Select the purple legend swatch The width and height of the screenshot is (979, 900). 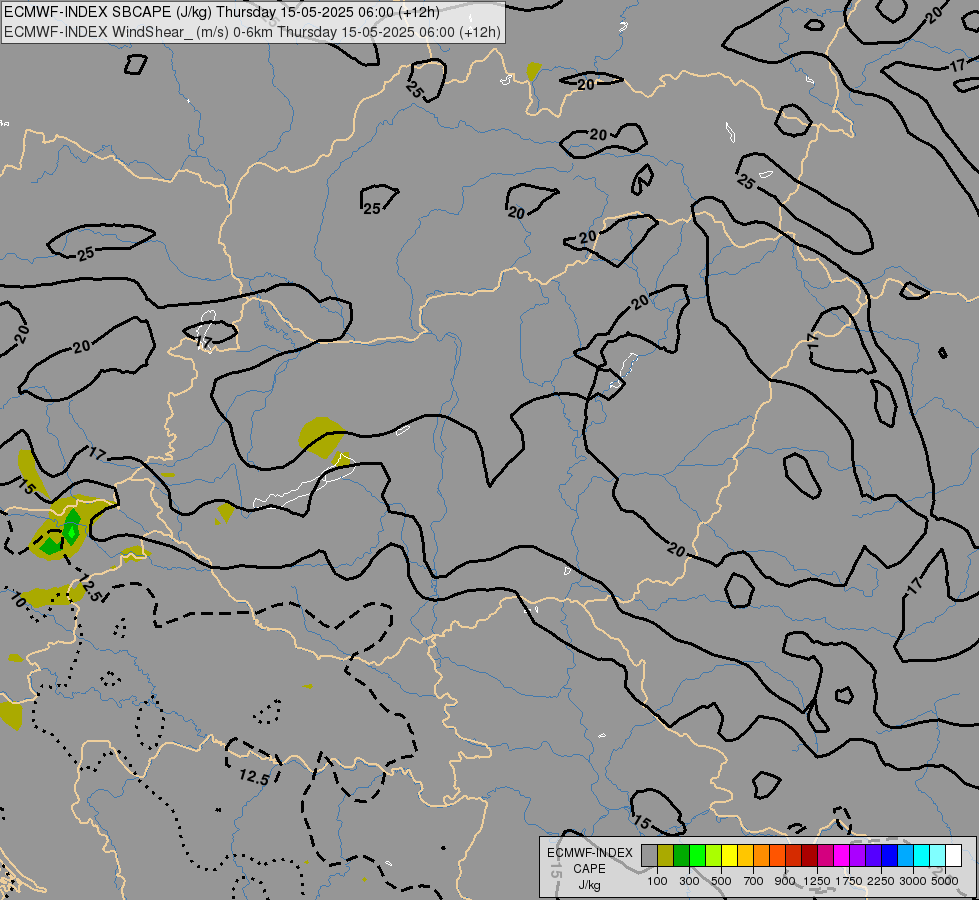[857, 856]
